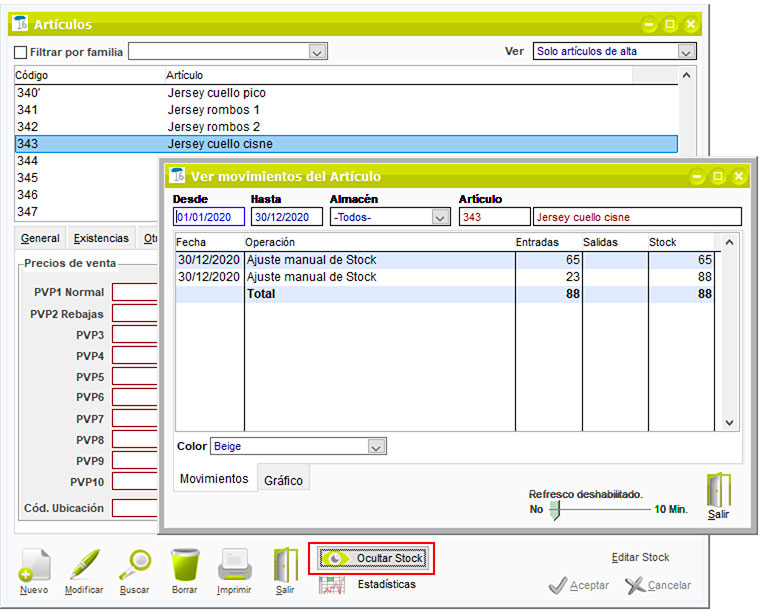
Task: Switch to the Gráfico tab
Action: (x=283, y=480)
